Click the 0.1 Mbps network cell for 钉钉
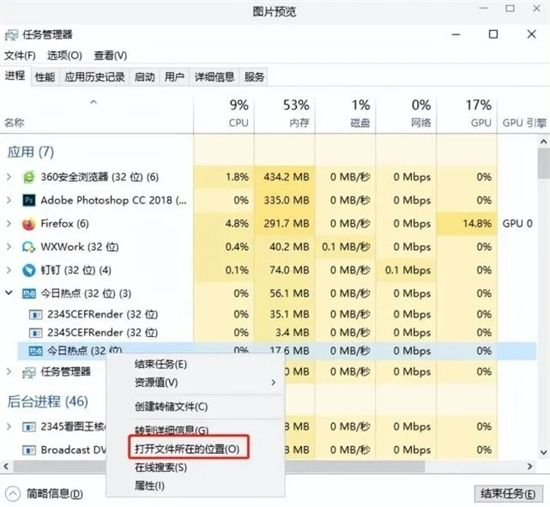The height and width of the screenshot is (507, 550). [406, 270]
